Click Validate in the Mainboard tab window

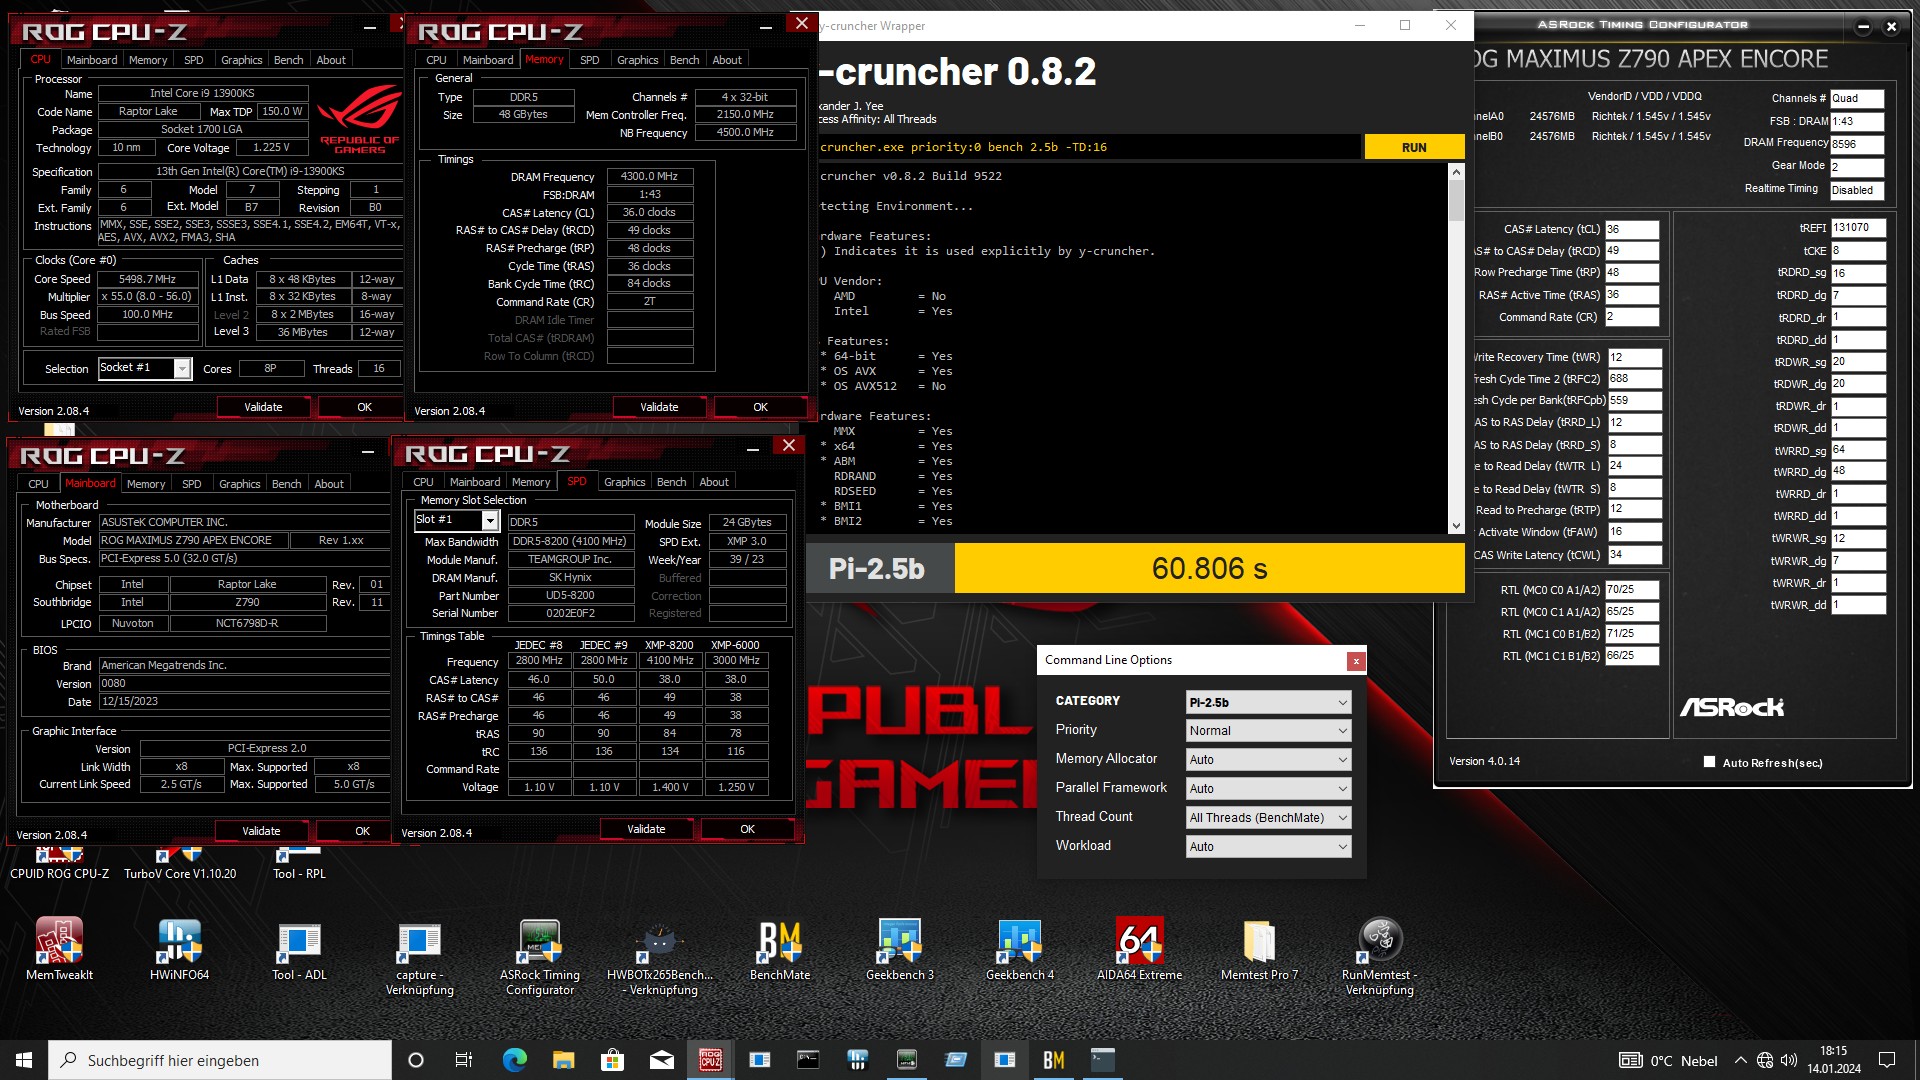(x=261, y=831)
